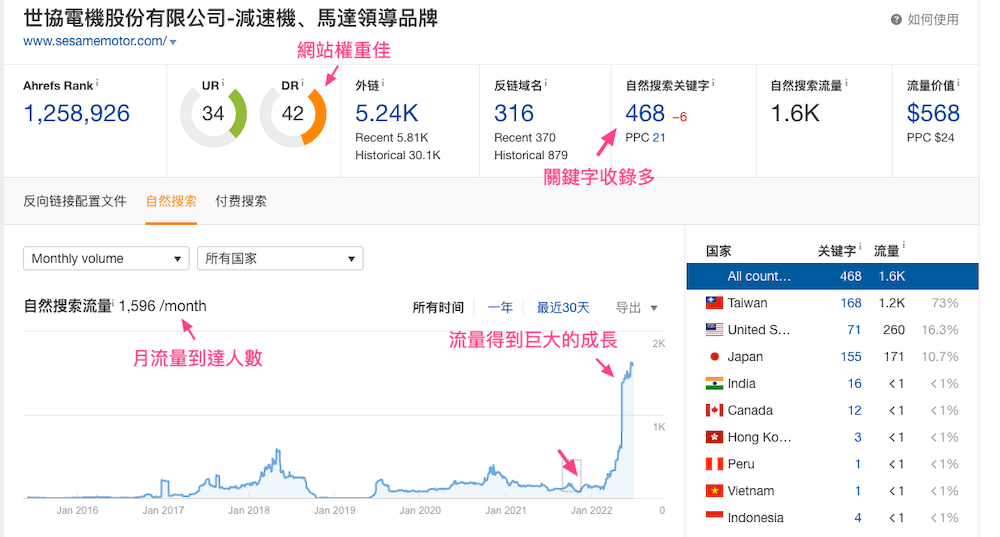Click the UR 34 circular gauge

[x=214, y=115]
